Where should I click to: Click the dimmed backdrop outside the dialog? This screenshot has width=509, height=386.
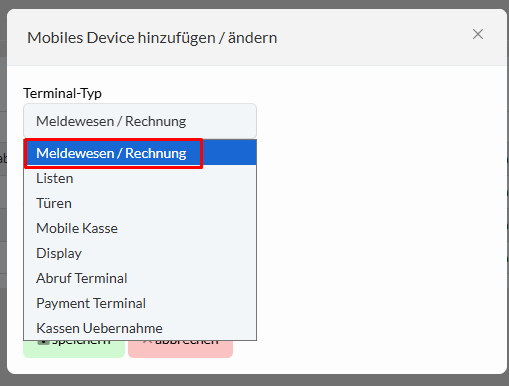click(253, 380)
